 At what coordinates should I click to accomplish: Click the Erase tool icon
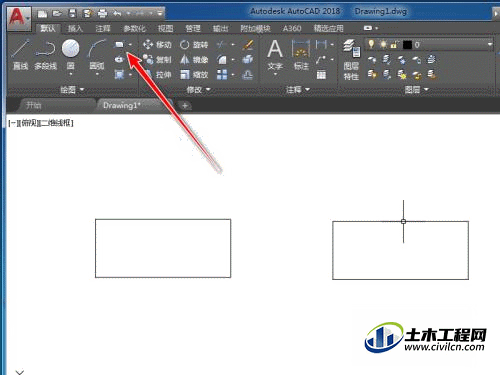click(x=248, y=44)
